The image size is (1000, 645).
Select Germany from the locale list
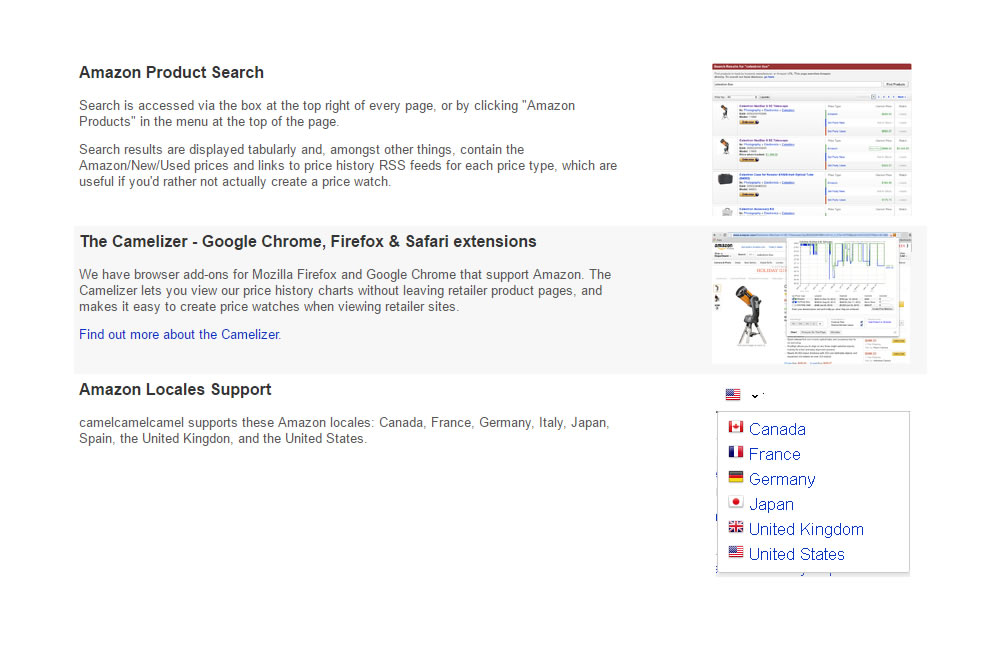782,479
